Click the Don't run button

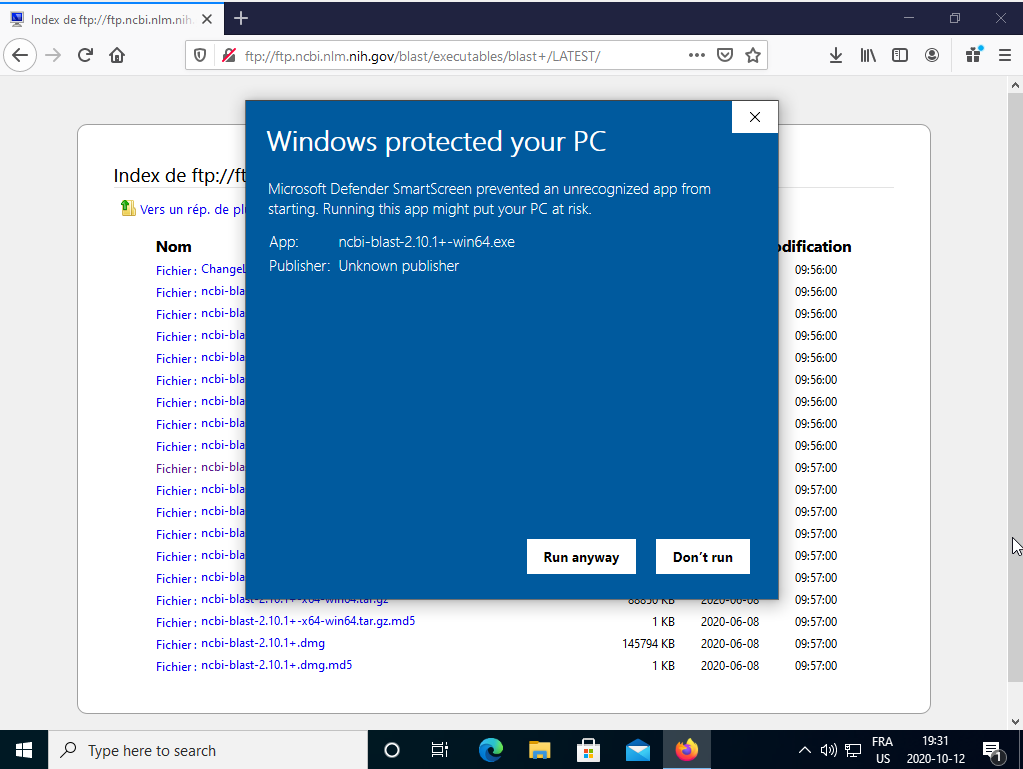tap(702, 557)
